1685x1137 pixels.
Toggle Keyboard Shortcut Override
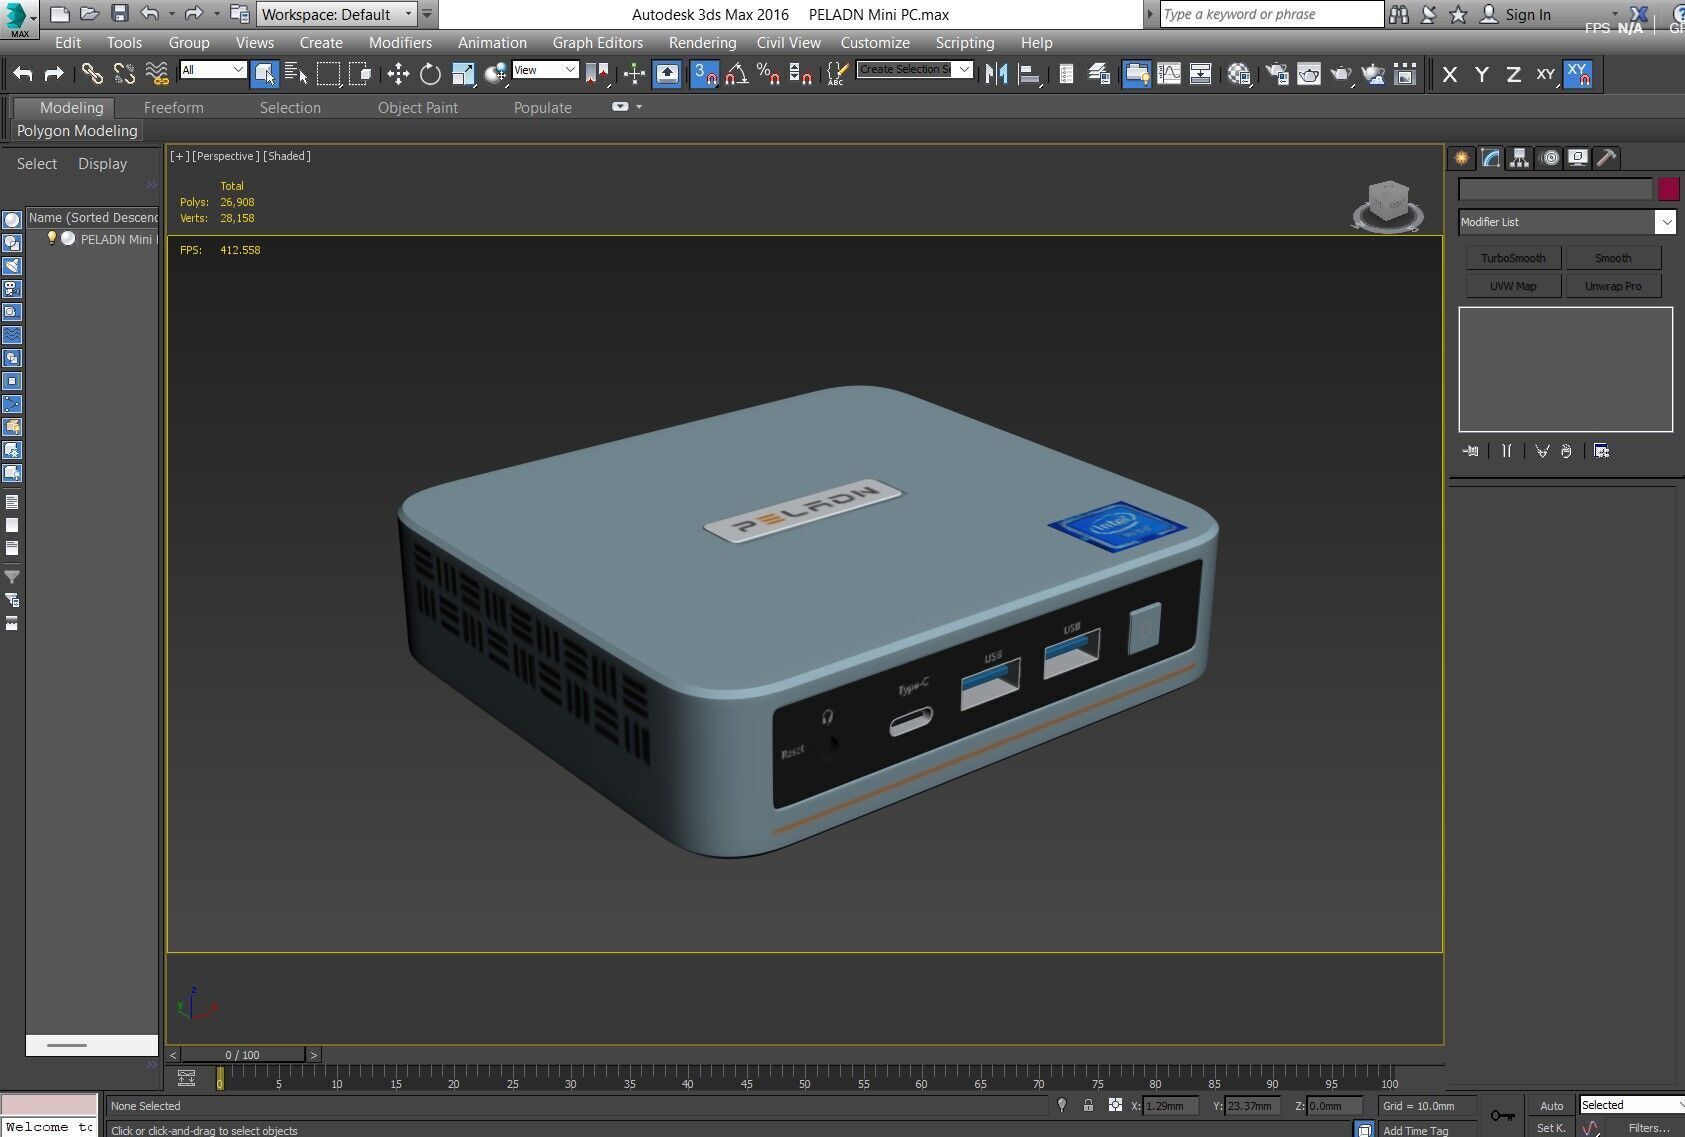(x=667, y=74)
